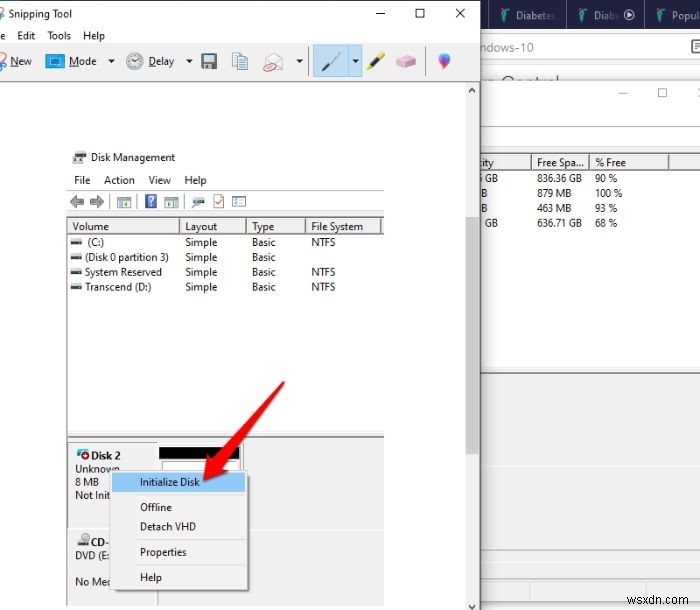Image resolution: width=700 pixels, height=610 pixels.
Task: Sort by the Layout column header
Action: [x=212, y=226]
